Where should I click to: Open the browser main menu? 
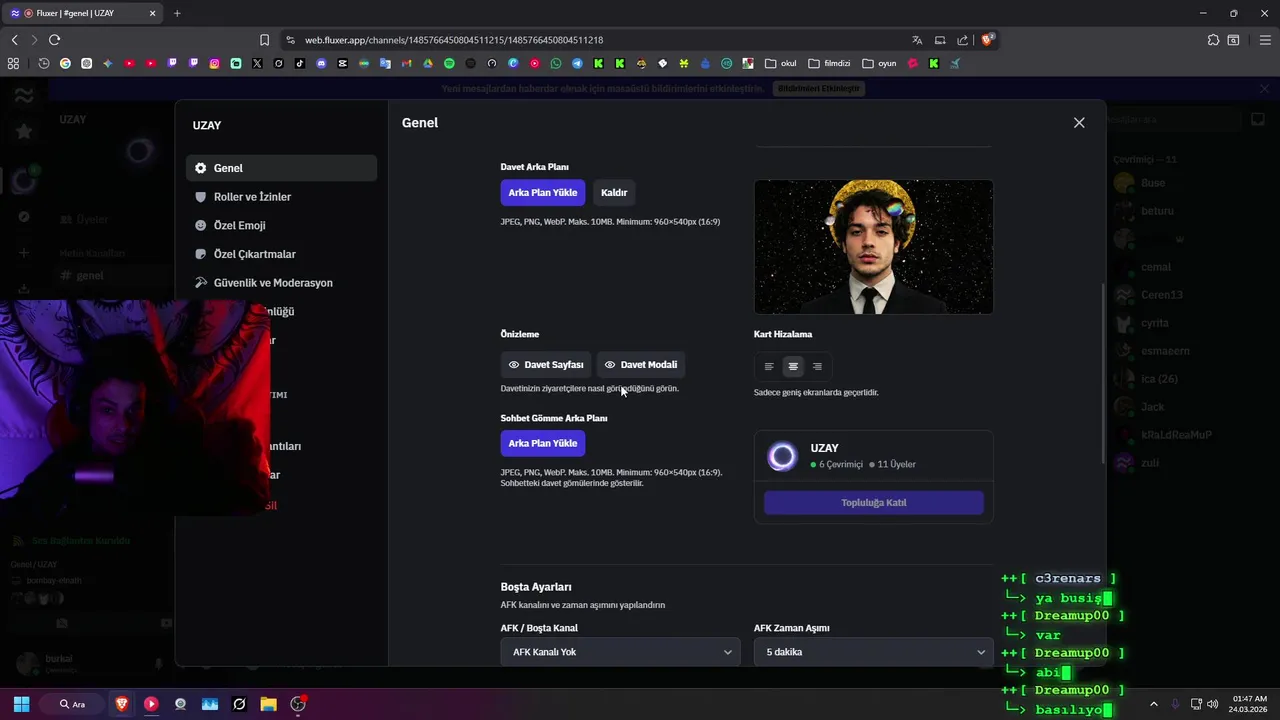pyautogui.click(x=1265, y=40)
